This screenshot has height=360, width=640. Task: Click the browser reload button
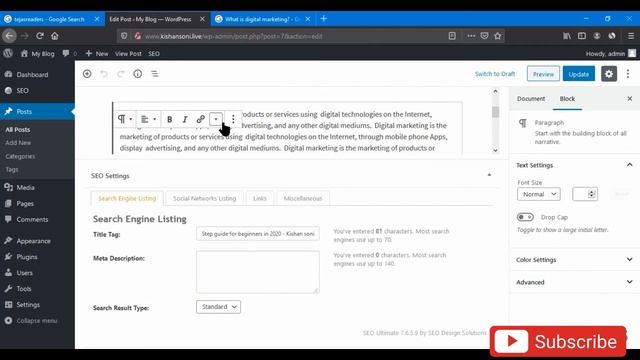tap(40, 36)
